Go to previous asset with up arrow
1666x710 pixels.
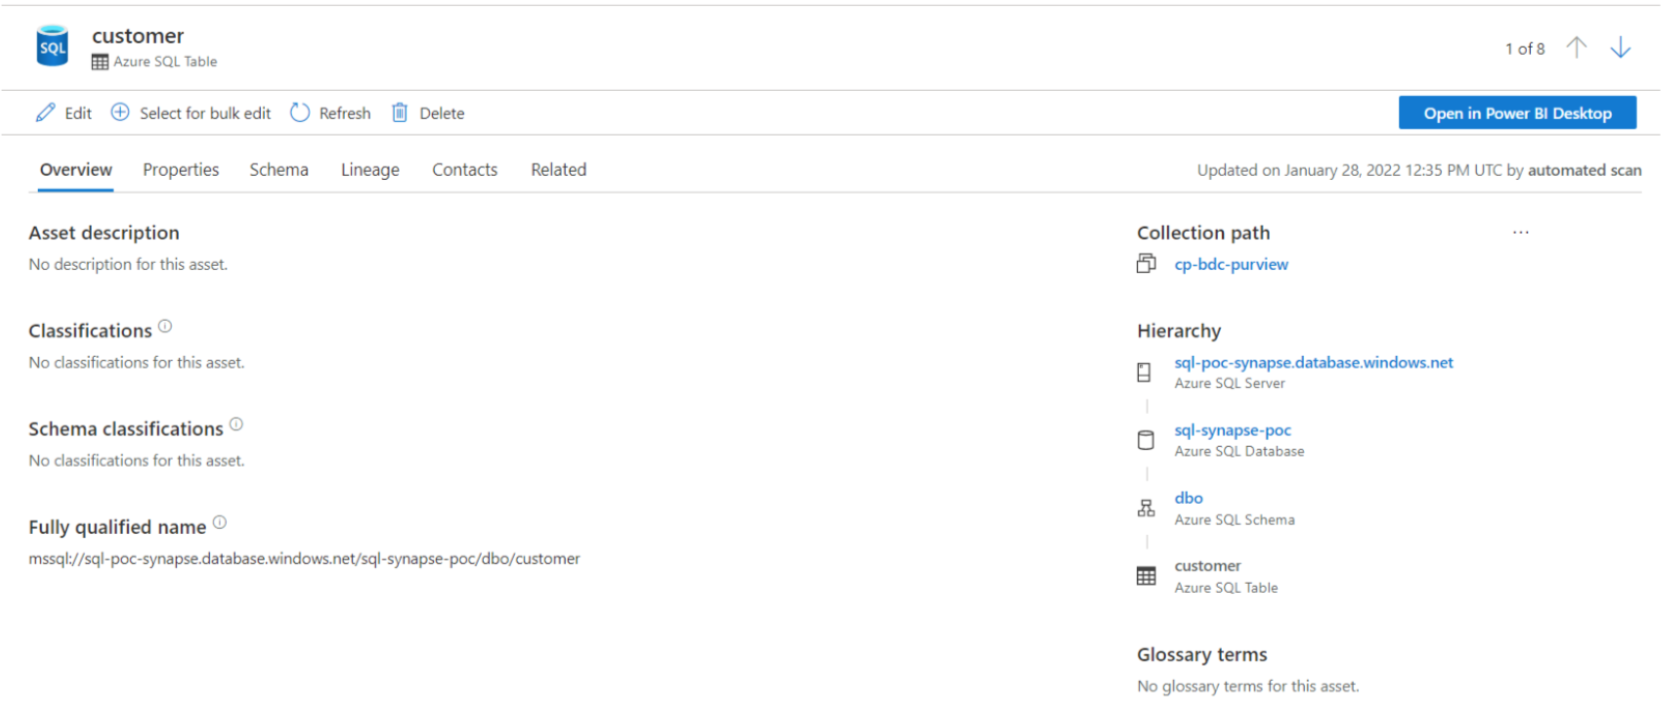[1577, 47]
